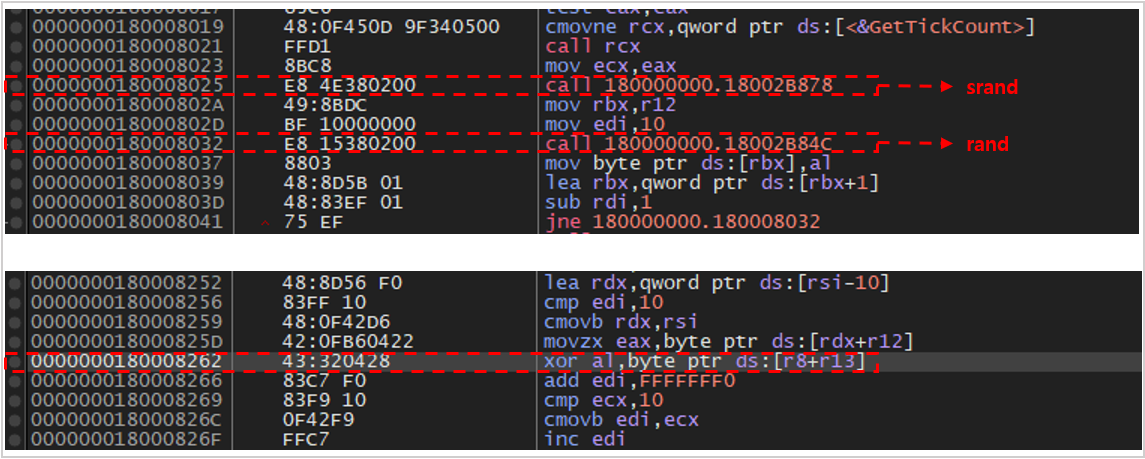Toggle breakpoint dot at address 0000000180008262
The image size is (1145, 459).
coord(14,361)
